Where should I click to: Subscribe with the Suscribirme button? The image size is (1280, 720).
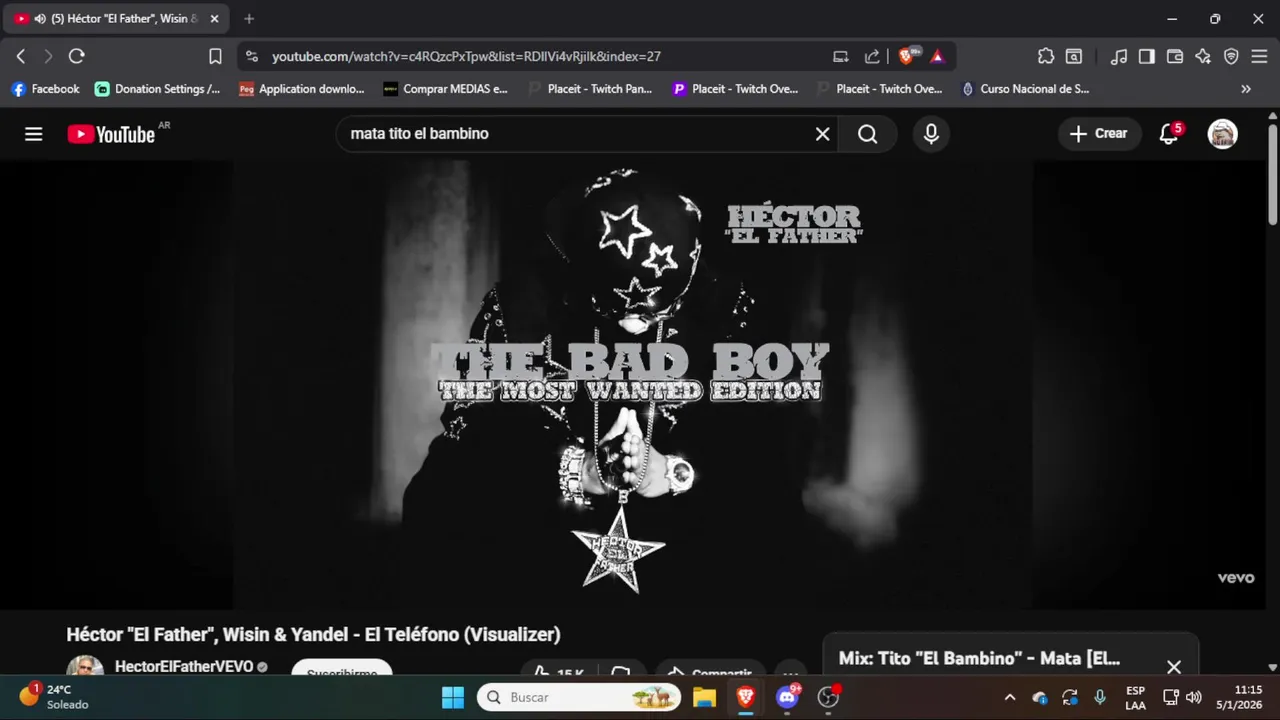point(342,669)
